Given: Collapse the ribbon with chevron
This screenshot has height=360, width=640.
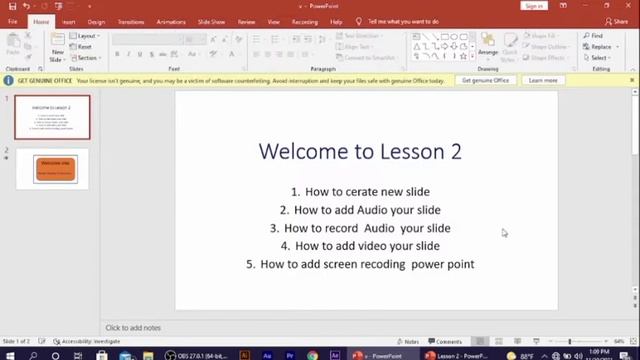Looking at the screenshot, I should point(633,69).
